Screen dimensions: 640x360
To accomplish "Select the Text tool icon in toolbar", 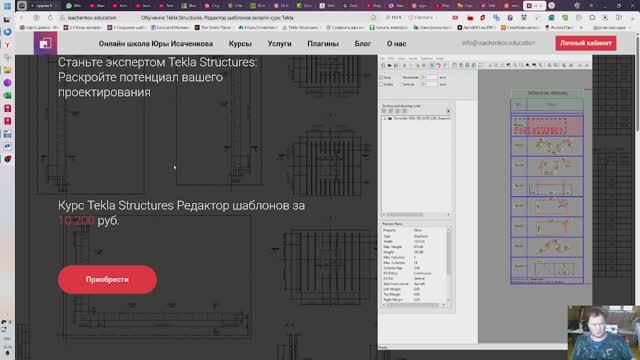I will coord(404,65).
